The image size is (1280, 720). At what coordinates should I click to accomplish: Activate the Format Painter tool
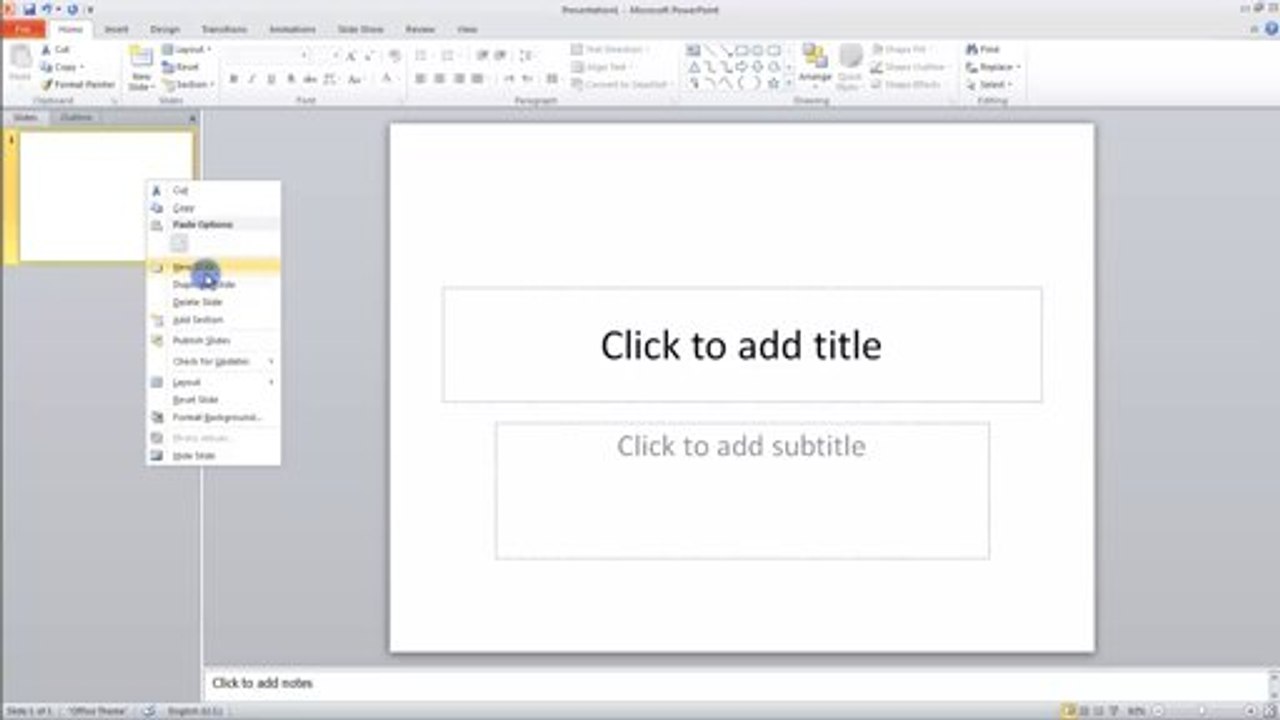[x=78, y=85]
